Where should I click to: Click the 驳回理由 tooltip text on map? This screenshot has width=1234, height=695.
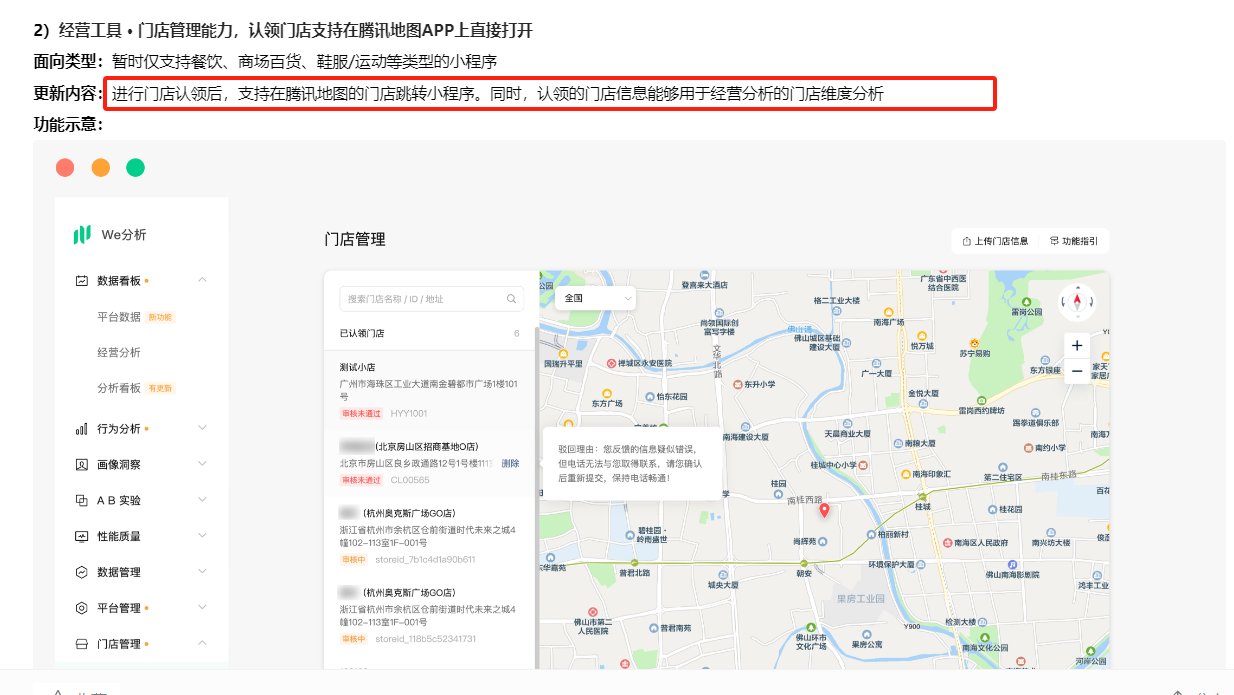point(631,463)
